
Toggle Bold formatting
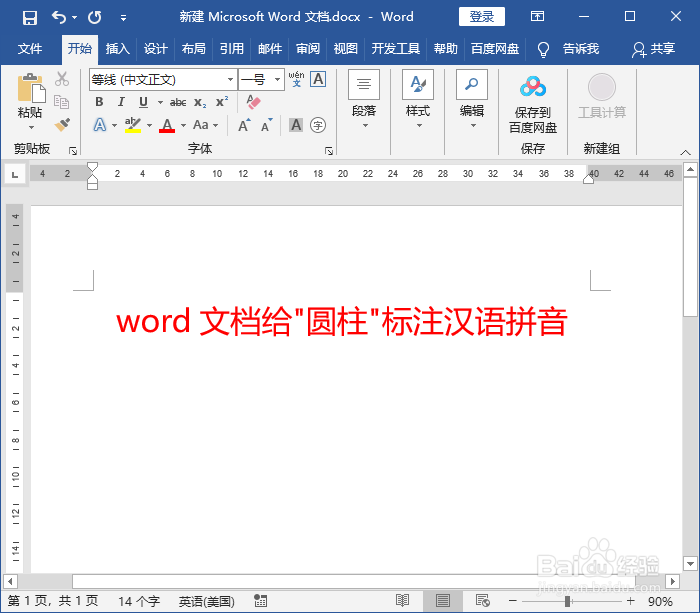[x=100, y=102]
